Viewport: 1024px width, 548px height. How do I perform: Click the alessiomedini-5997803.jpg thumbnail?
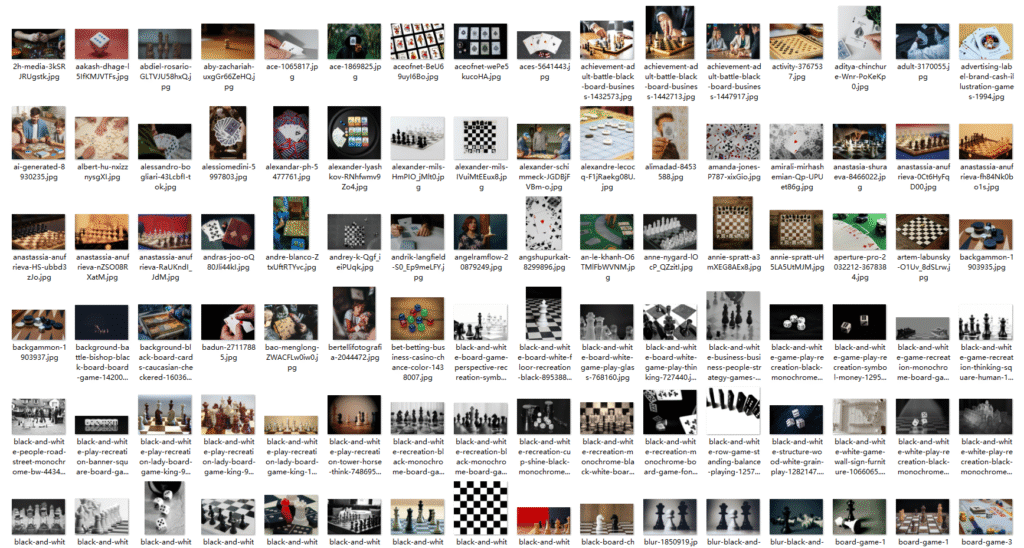[x=228, y=133]
